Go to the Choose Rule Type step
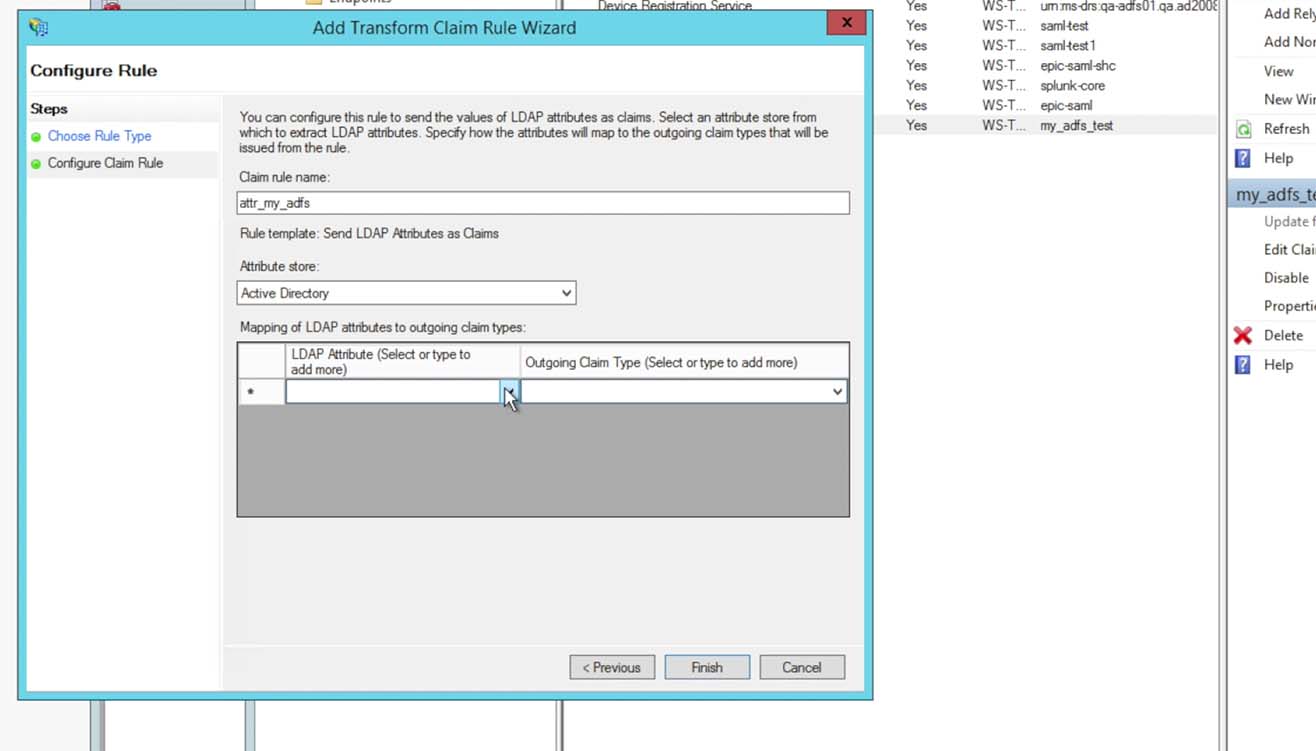The width and height of the screenshot is (1316, 751). (x=99, y=136)
